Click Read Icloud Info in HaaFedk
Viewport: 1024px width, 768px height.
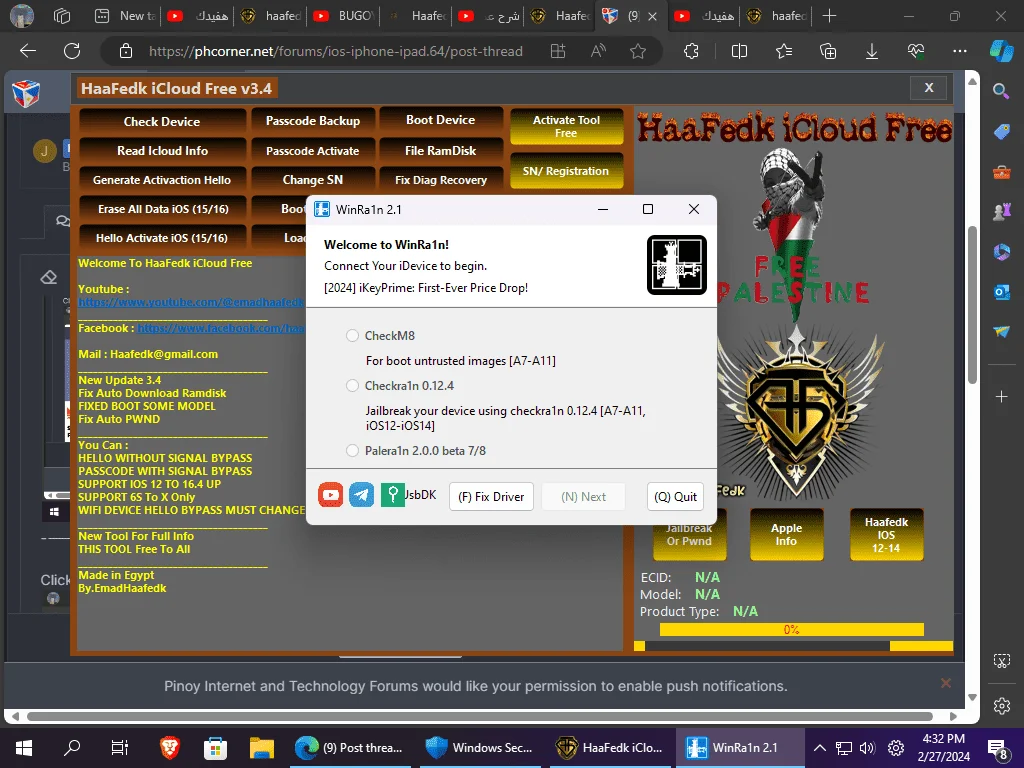point(162,151)
